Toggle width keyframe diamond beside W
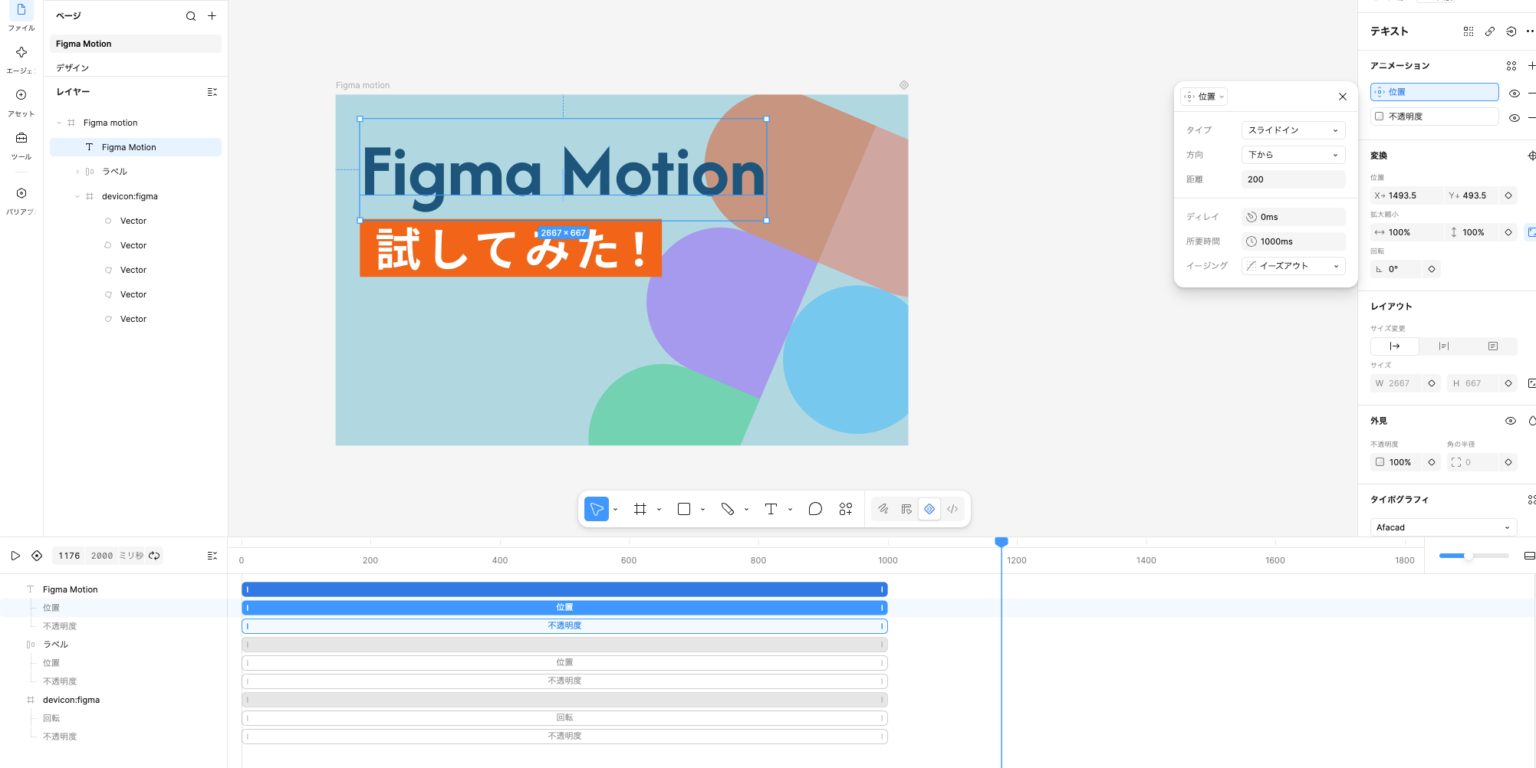 click(1432, 383)
